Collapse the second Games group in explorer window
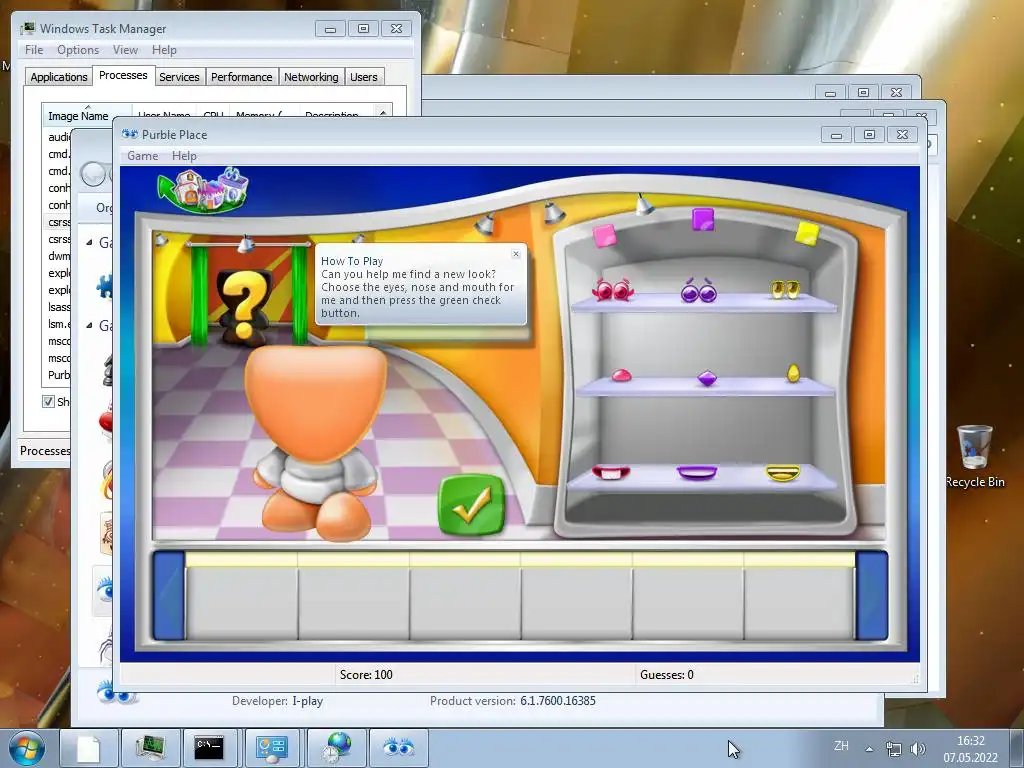The width and height of the screenshot is (1024, 768). click(x=89, y=325)
